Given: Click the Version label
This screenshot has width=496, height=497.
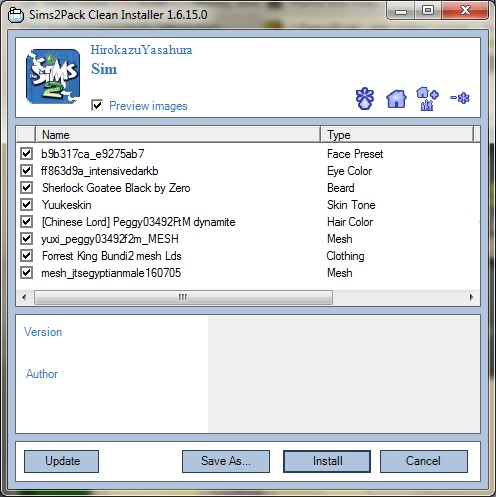Looking at the screenshot, I should click(43, 332).
